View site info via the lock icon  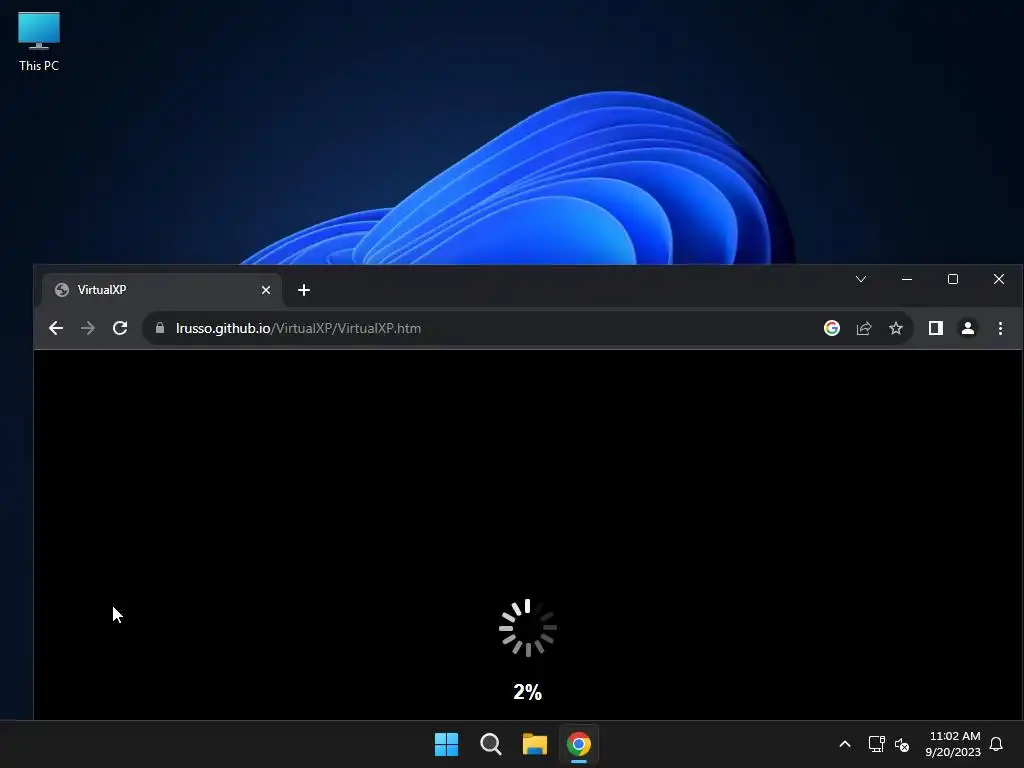(x=159, y=328)
